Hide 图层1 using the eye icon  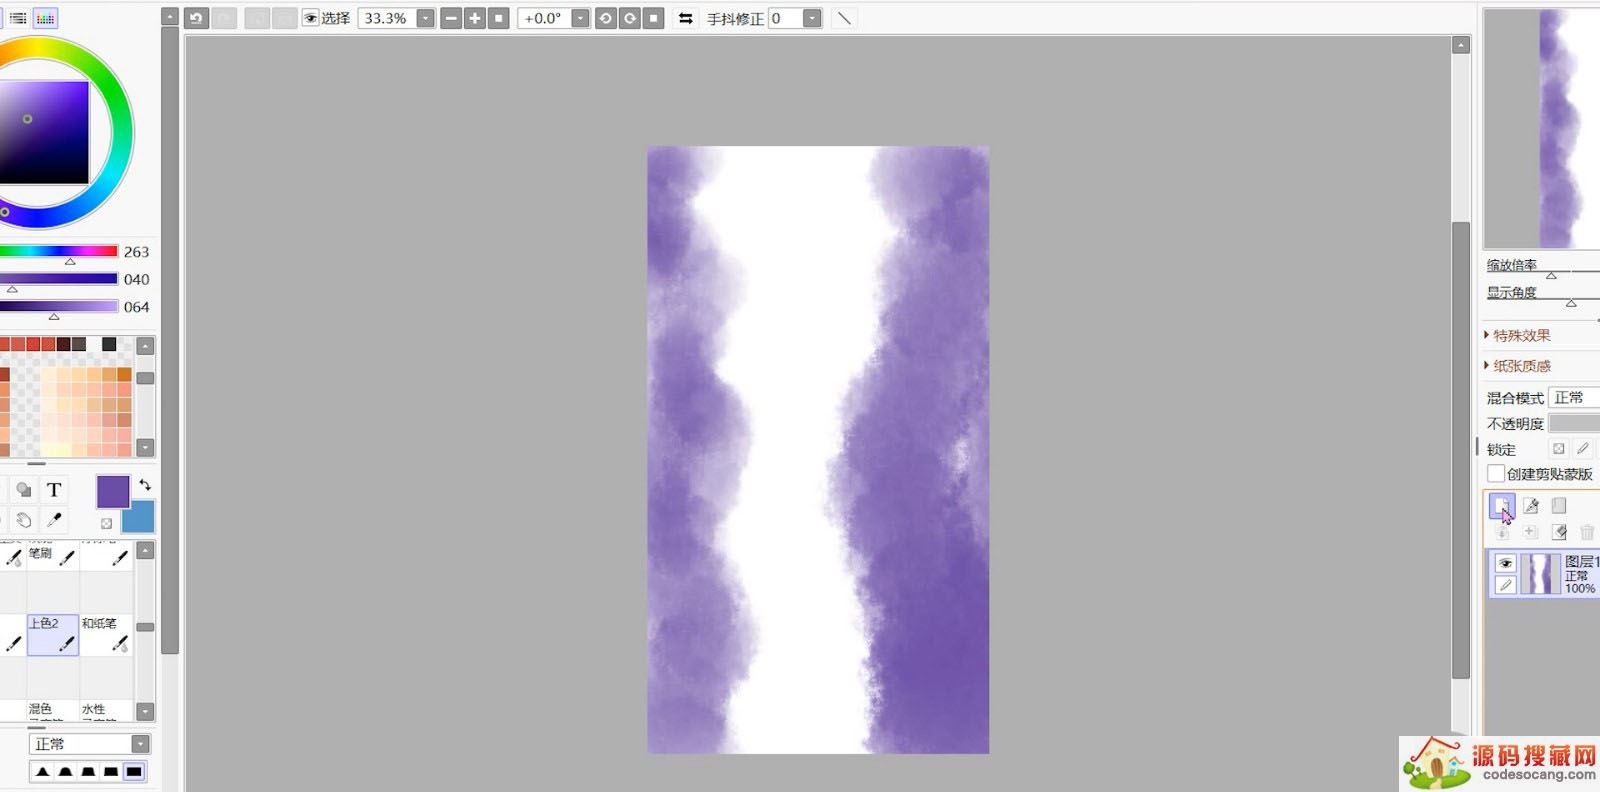(x=1505, y=563)
